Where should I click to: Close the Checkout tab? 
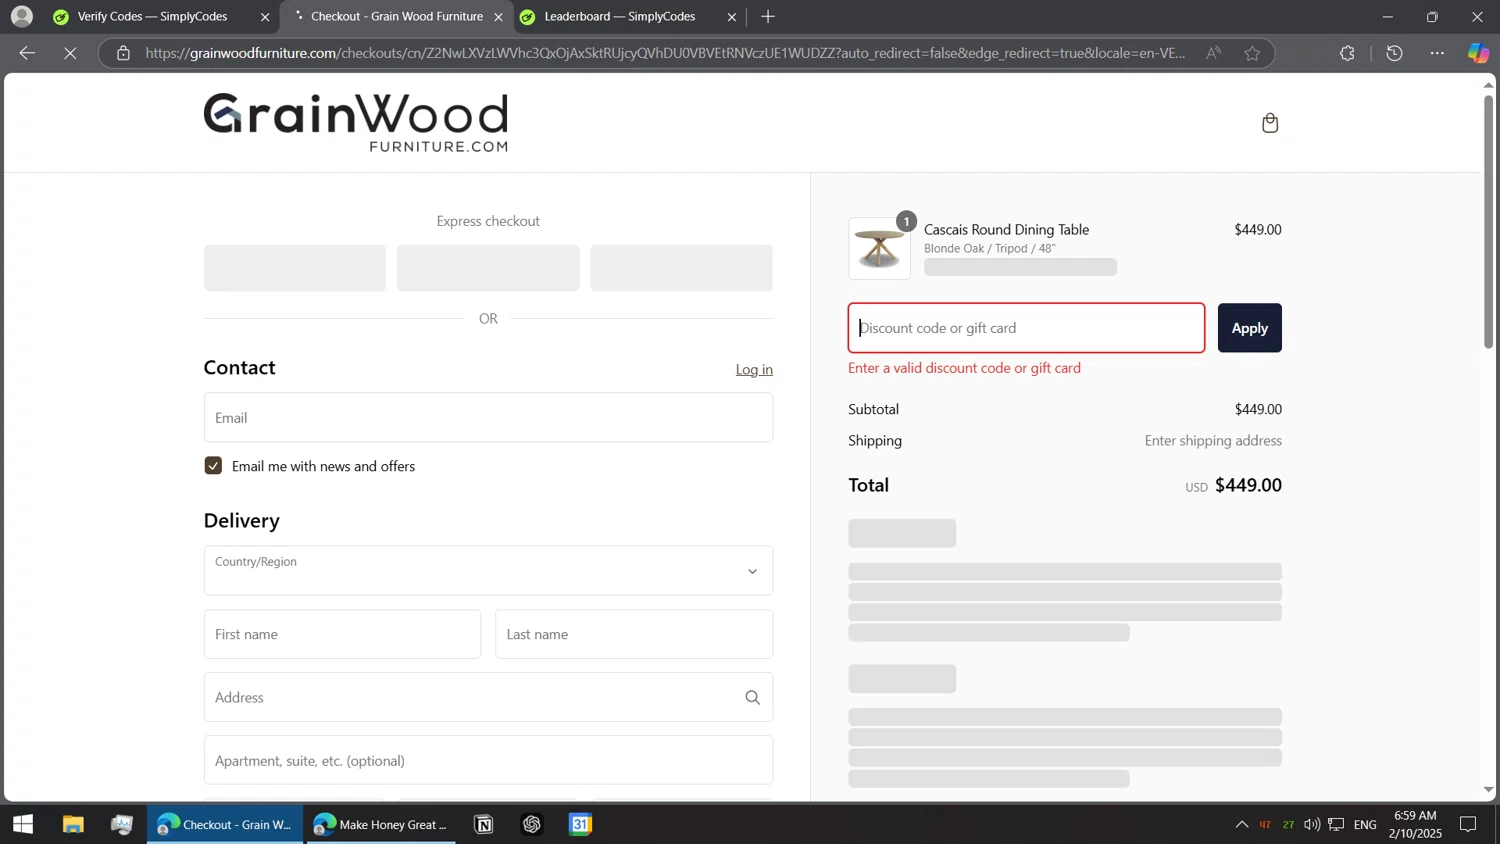498,17
